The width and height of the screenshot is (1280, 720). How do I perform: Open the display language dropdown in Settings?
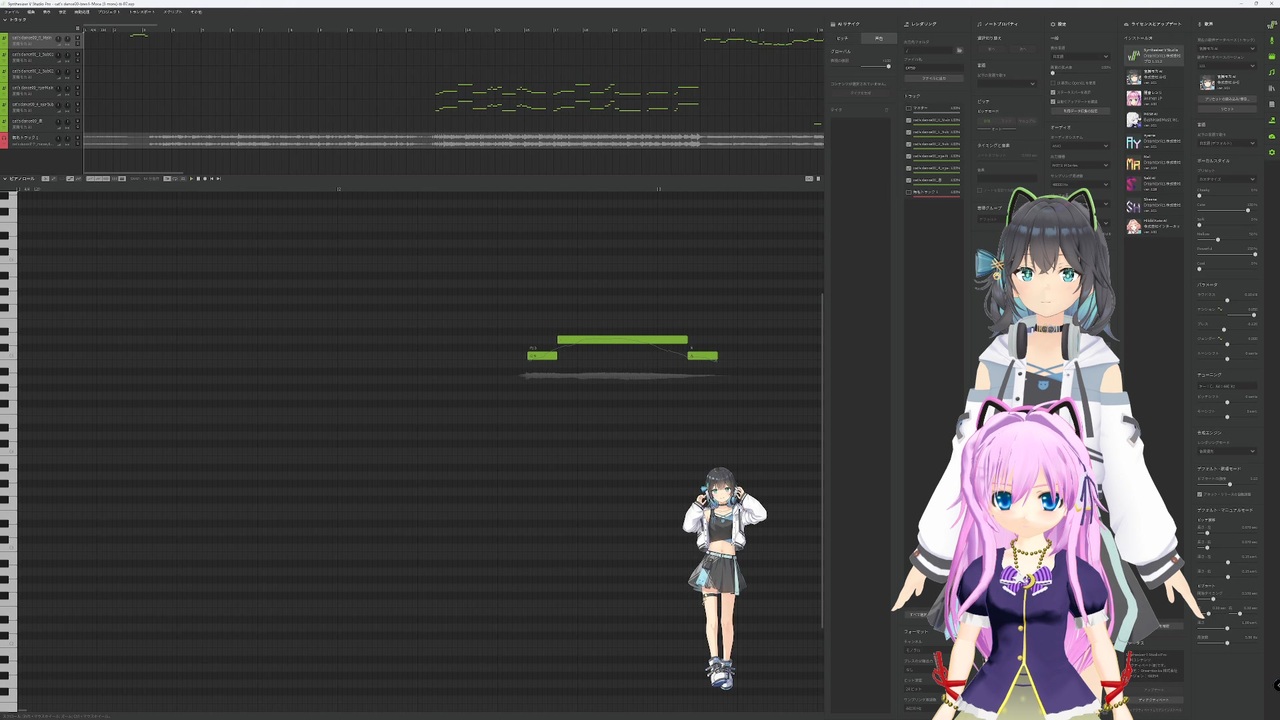[x=1080, y=56]
